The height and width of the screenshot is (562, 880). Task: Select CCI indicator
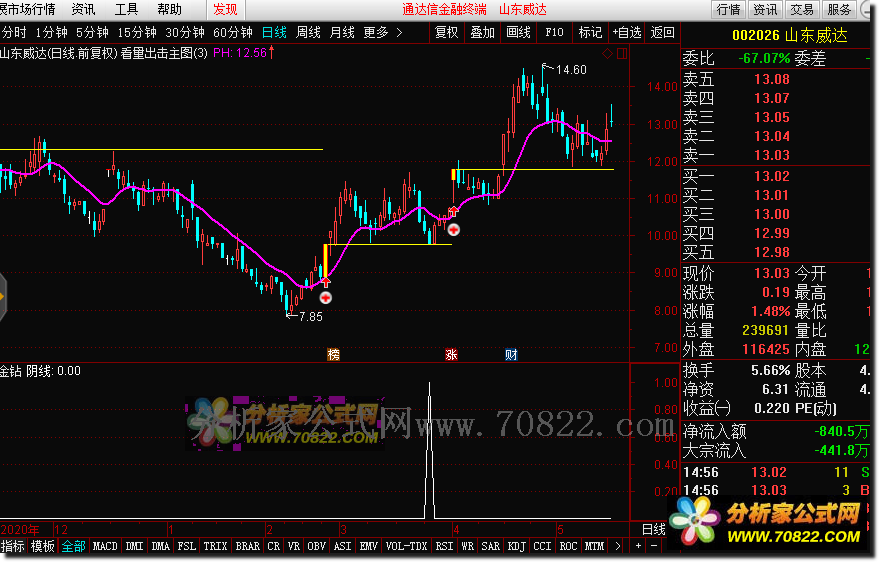(x=542, y=546)
